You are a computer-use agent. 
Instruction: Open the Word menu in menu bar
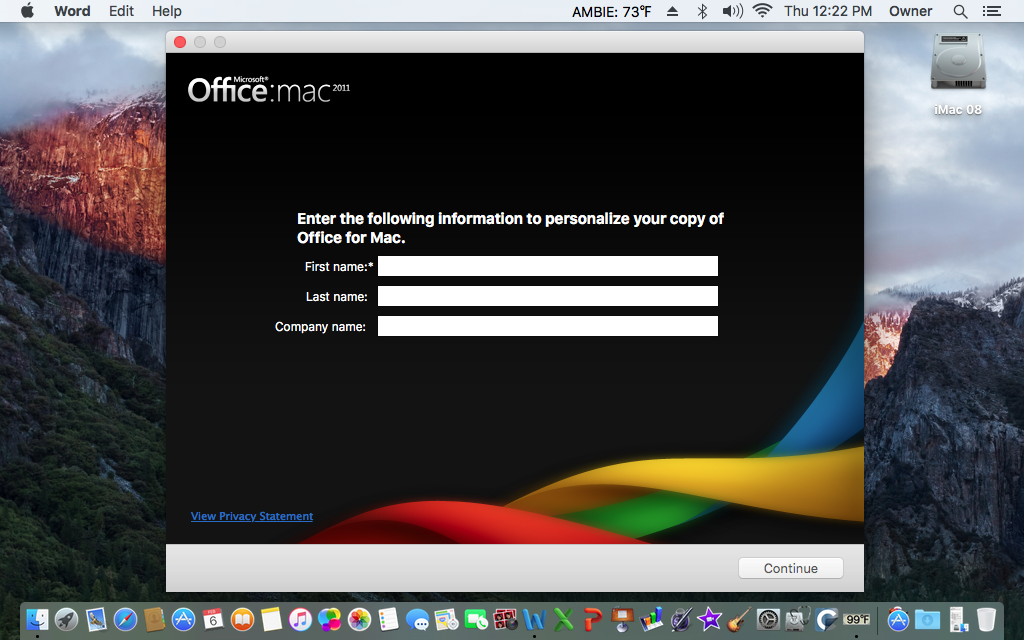(x=72, y=11)
